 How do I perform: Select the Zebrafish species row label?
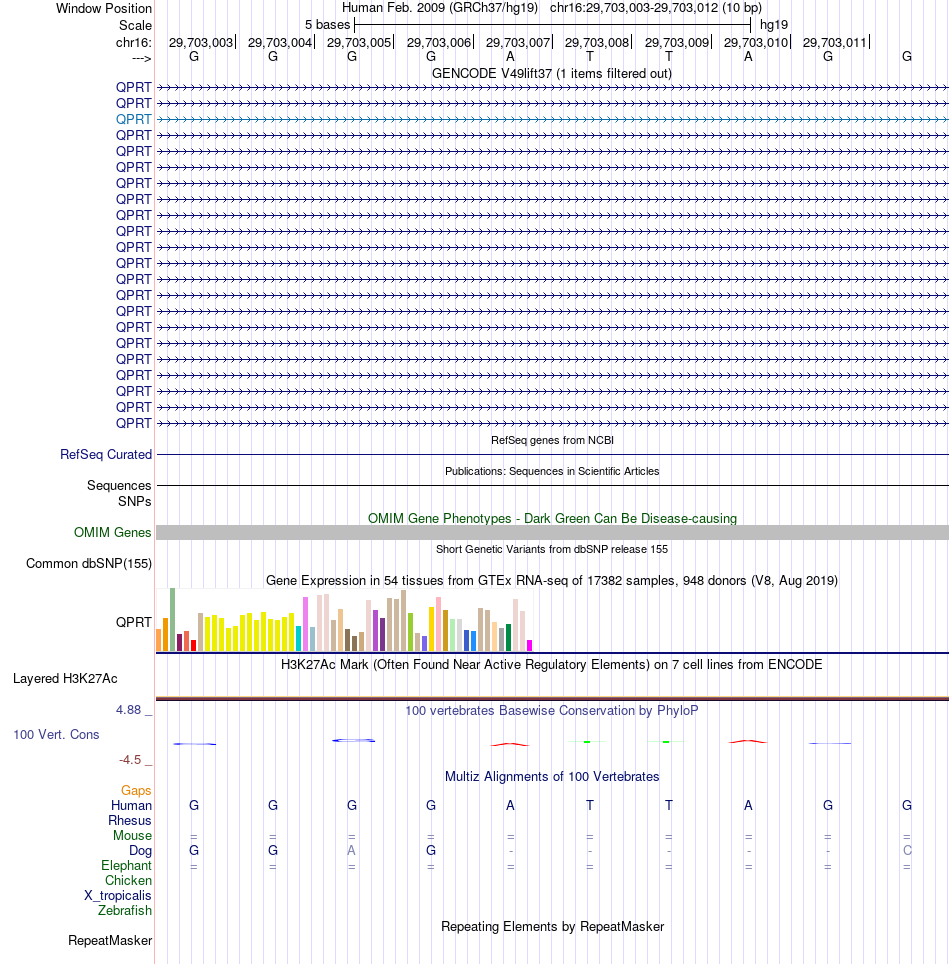pyautogui.click(x=125, y=911)
